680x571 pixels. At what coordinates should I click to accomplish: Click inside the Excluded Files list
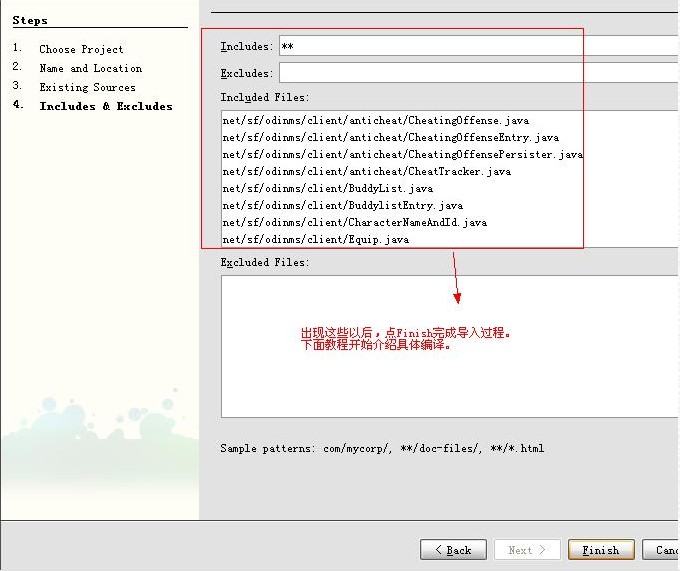(x=450, y=347)
